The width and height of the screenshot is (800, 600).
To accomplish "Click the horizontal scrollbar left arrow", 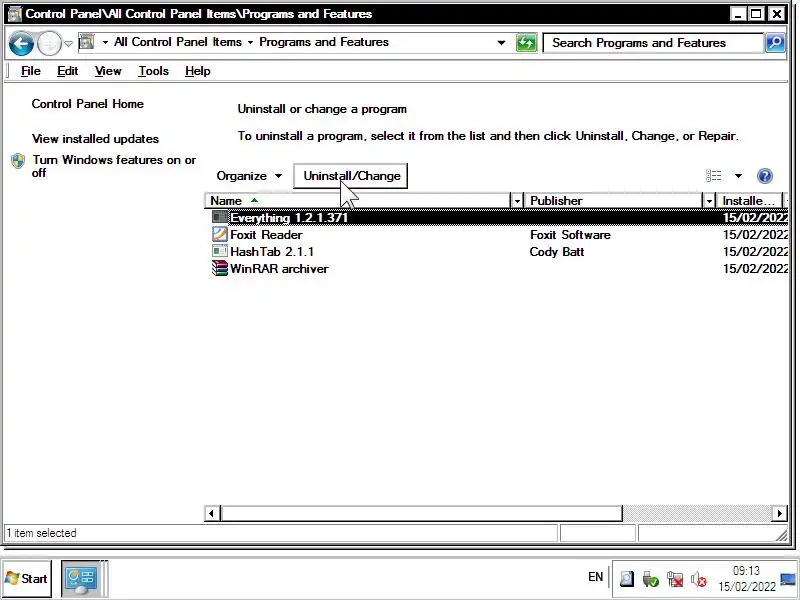I will click(212, 513).
